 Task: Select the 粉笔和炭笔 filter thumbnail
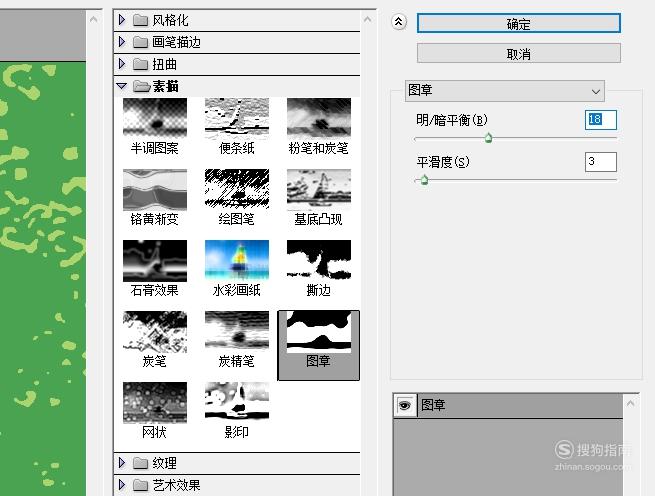coord(319,118)
